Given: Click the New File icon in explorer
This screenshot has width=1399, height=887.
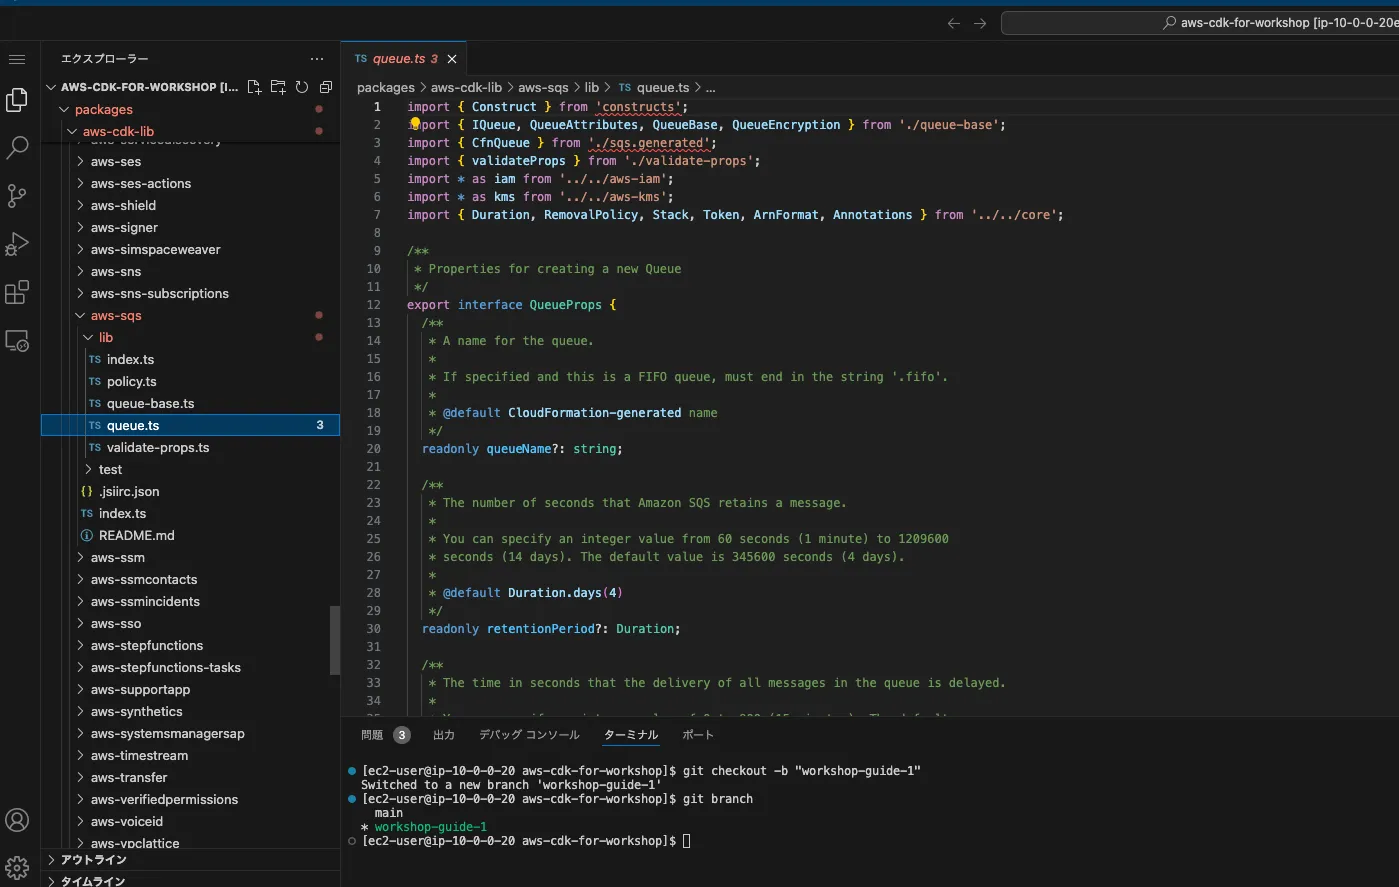Looking at the screenshot, I should 254,87.
